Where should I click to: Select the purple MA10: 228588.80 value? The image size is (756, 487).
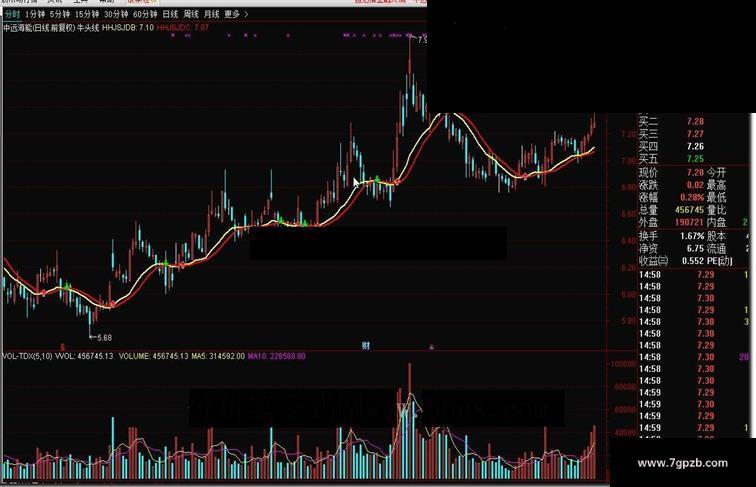(x=277, y=356)
